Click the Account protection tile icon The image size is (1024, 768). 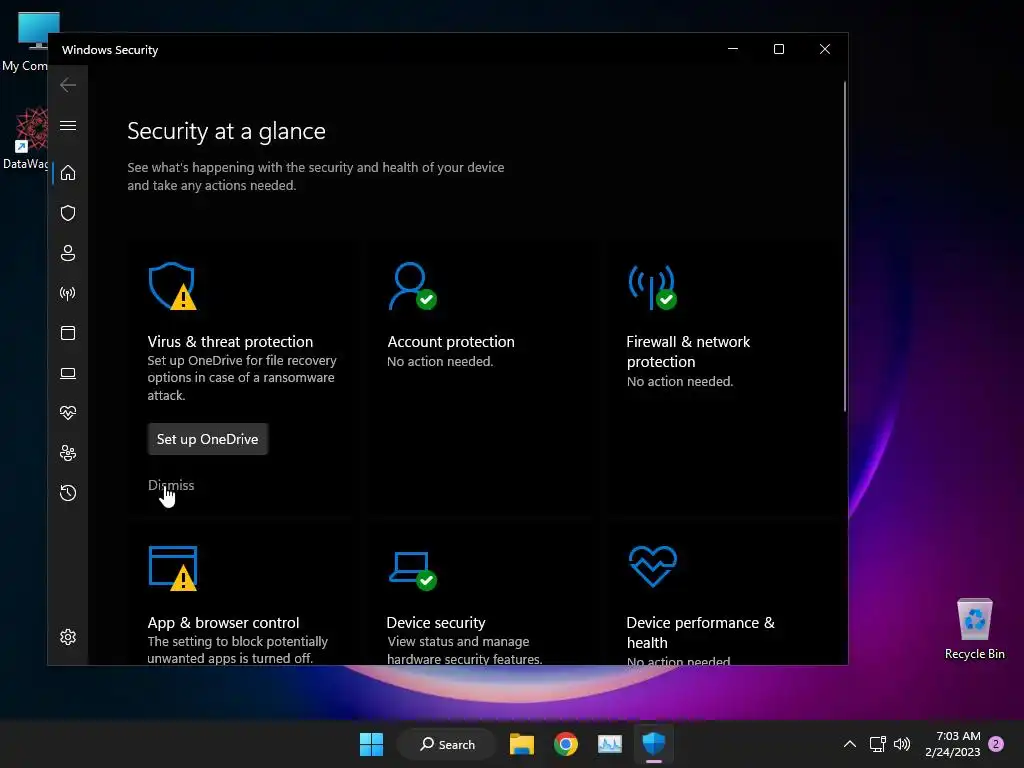(412, 286)
